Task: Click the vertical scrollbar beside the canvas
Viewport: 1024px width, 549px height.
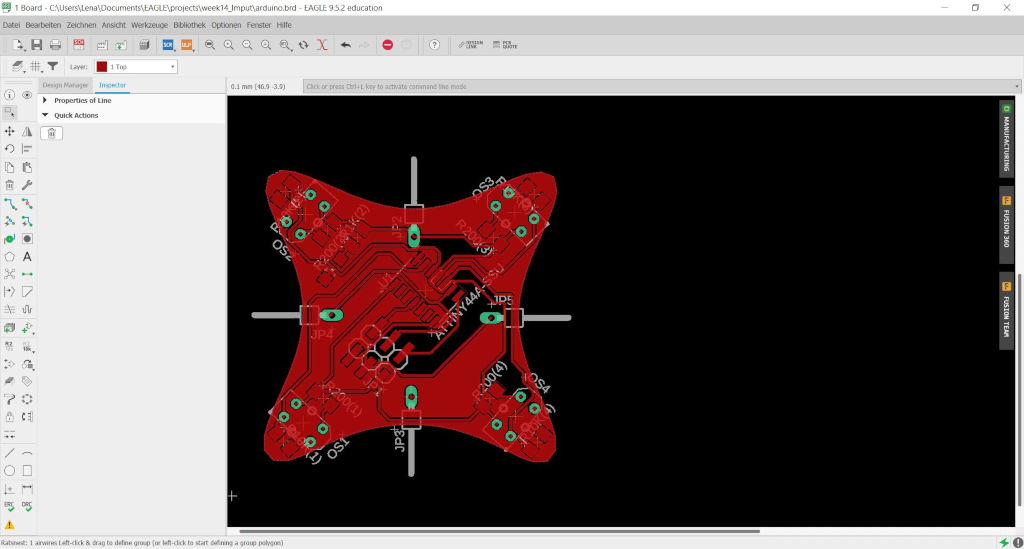Action: [x=1019, y=390]
